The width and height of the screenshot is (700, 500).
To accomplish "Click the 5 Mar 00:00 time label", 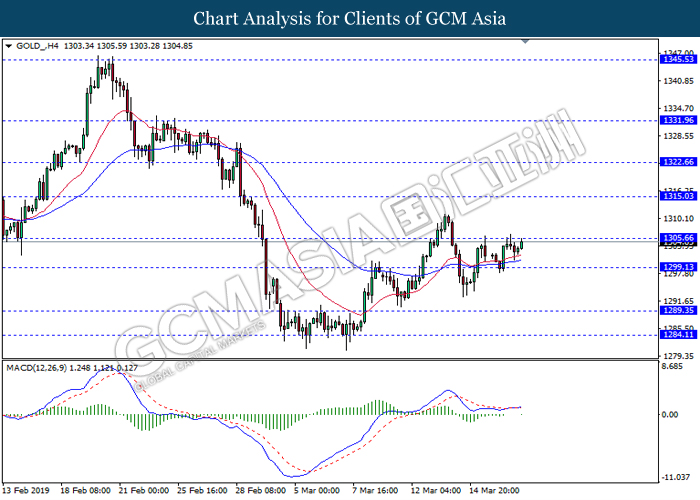I will pyautogui.click(x=317, y=491).
